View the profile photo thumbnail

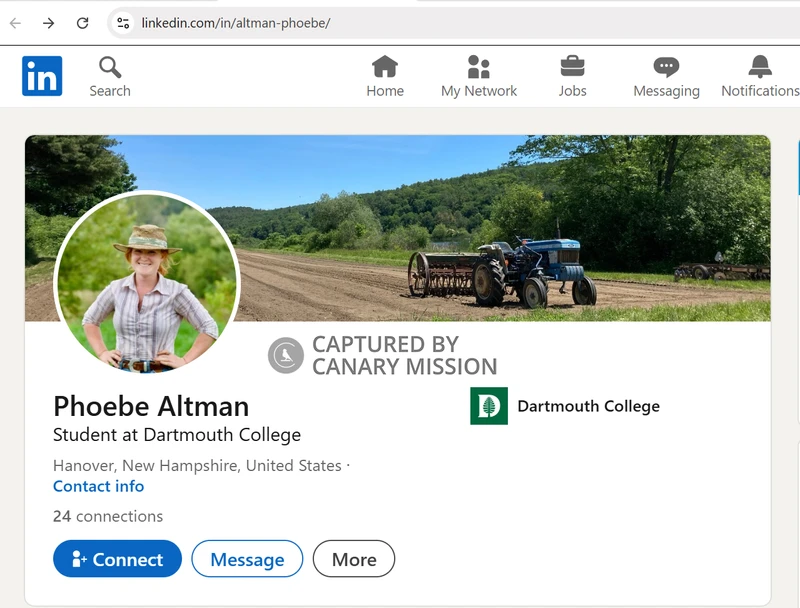click(147, 284)
